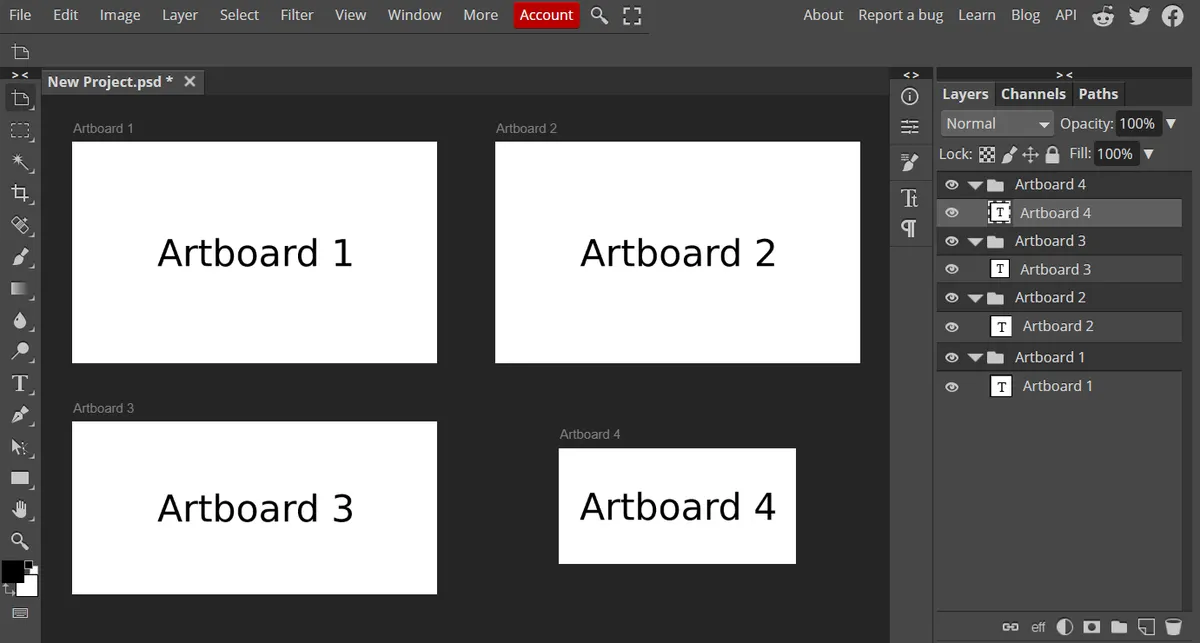Collapse the Artboard 2 folder
Viewport: 1200px width, 643px height.
coord(975,298)
